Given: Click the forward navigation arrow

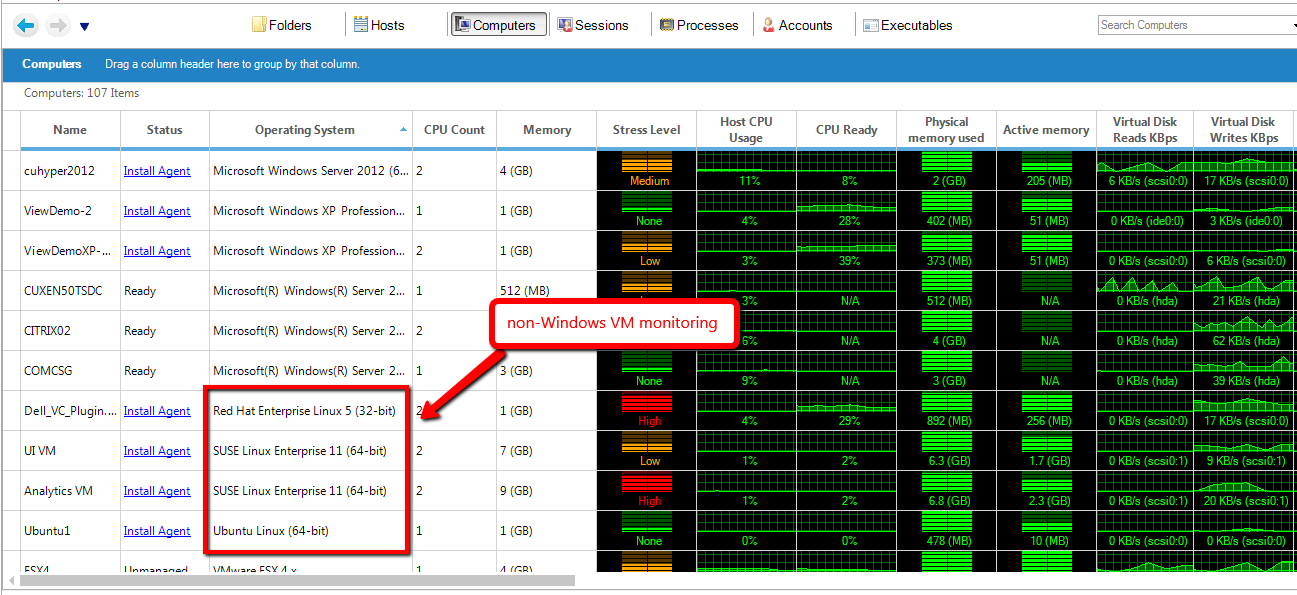Looking at the screenshot, I should pos(57,26).
